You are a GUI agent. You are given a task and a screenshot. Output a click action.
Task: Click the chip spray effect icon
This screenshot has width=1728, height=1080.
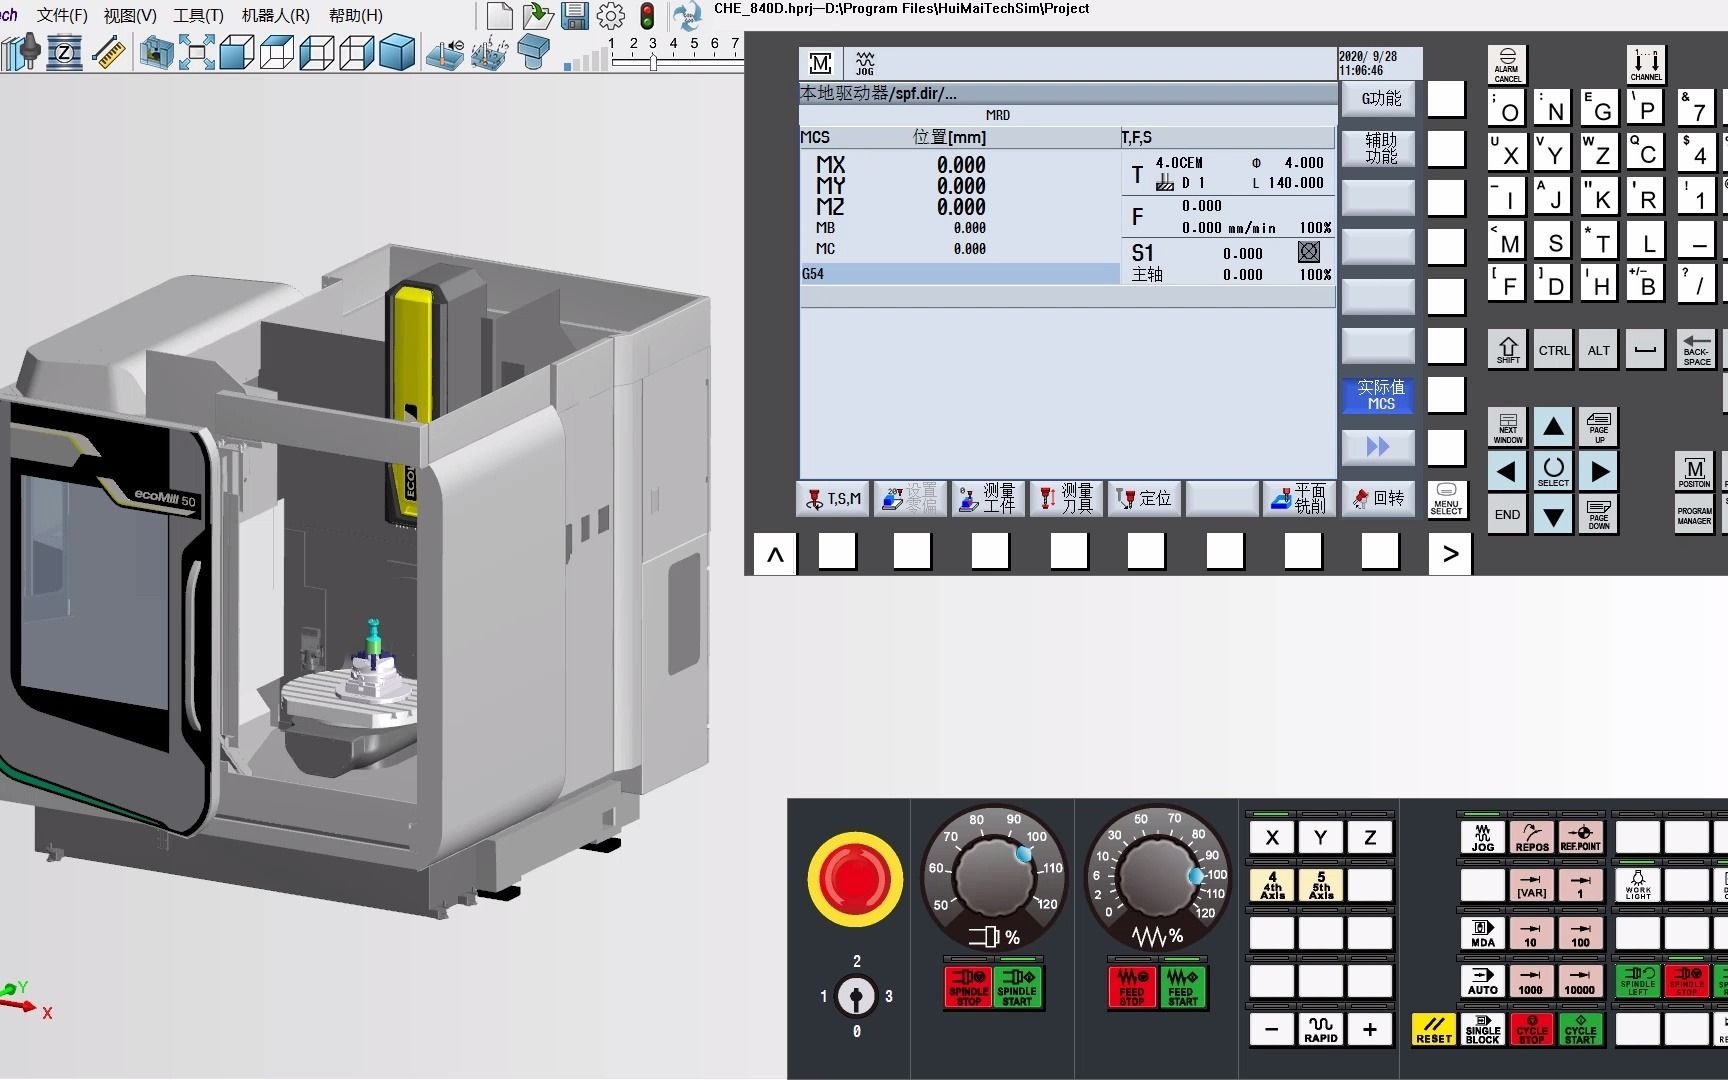(489, 52)
